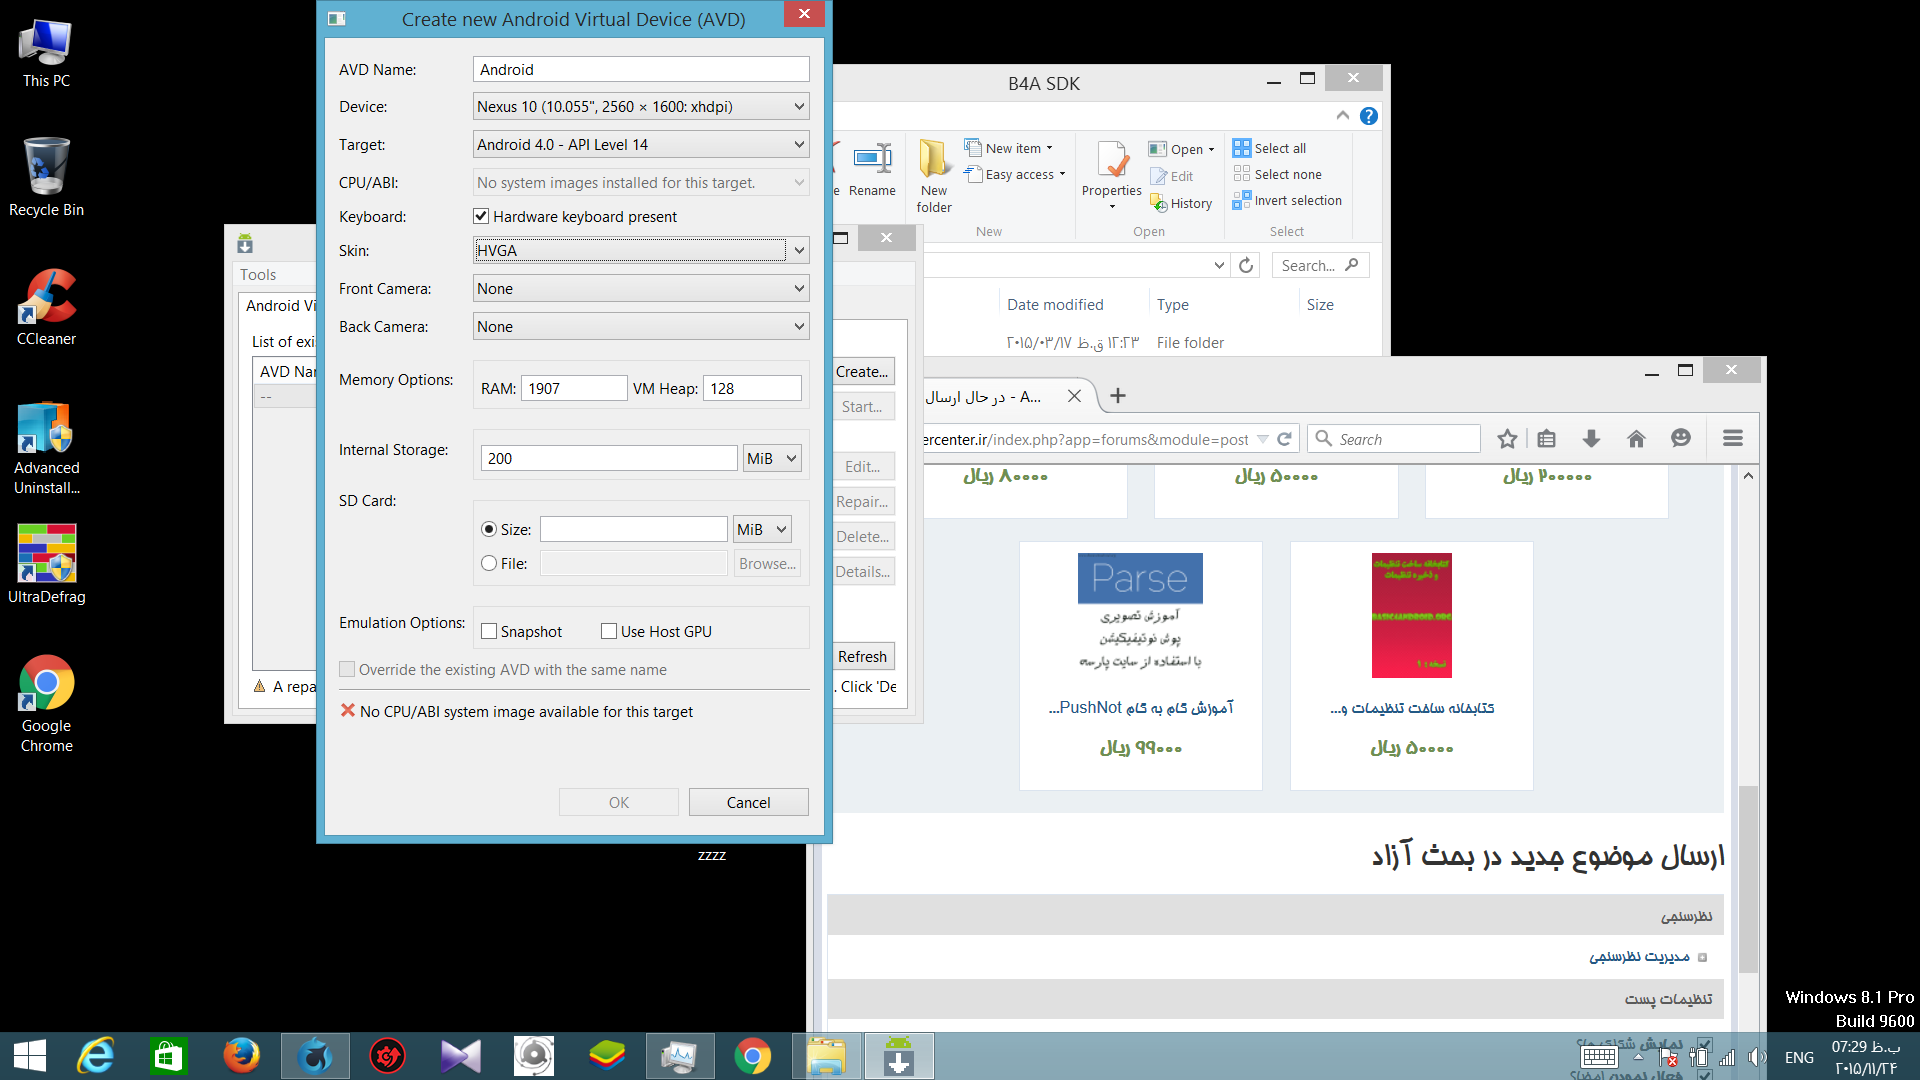Screen dimensions: 1920x1080
Task: Click Refresh button in AVD Manager
Action: click(x=862, y=656)
